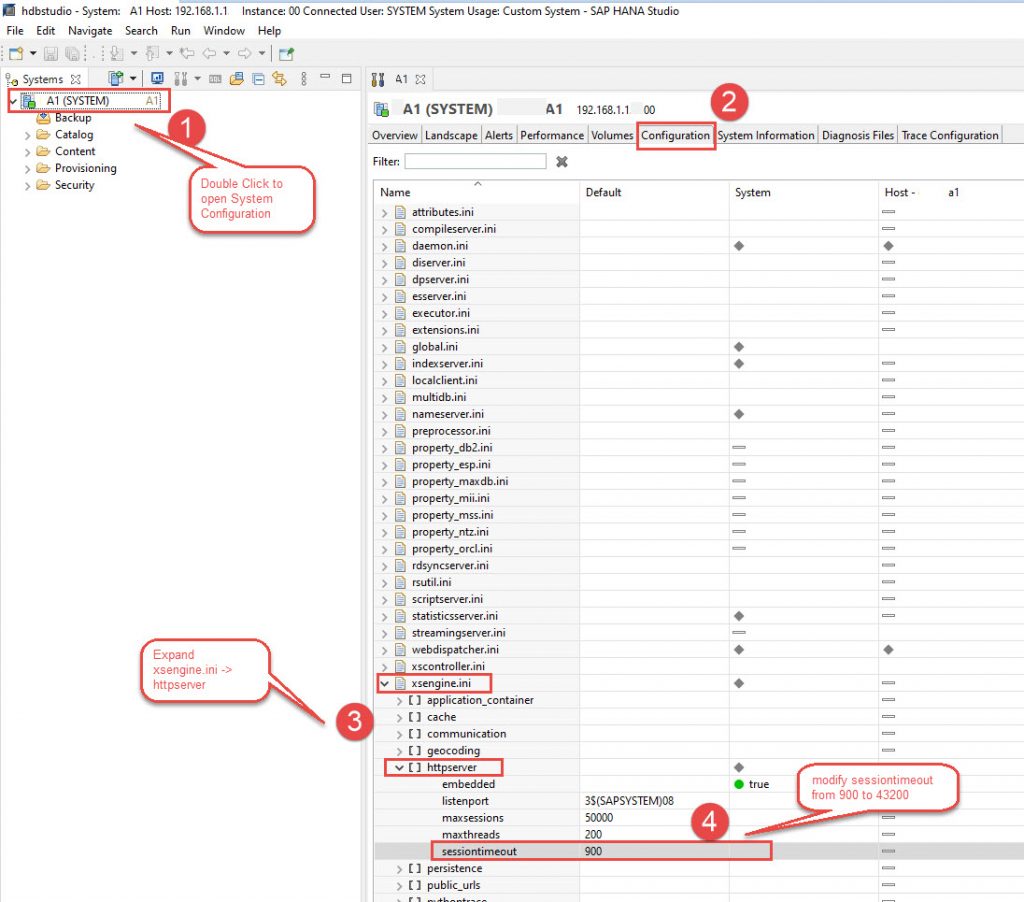Minimize the Systems view panel
Viewport: 1024px width, 902px height.
(x=325, y=77)
